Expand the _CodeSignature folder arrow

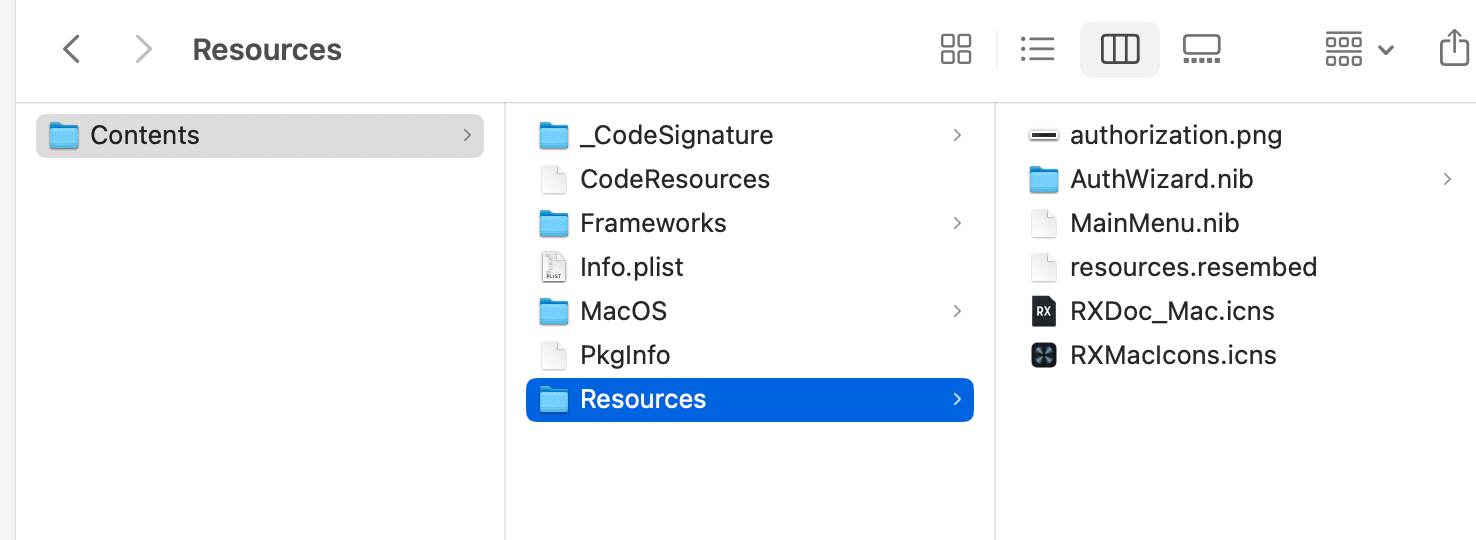click(957, 135)
